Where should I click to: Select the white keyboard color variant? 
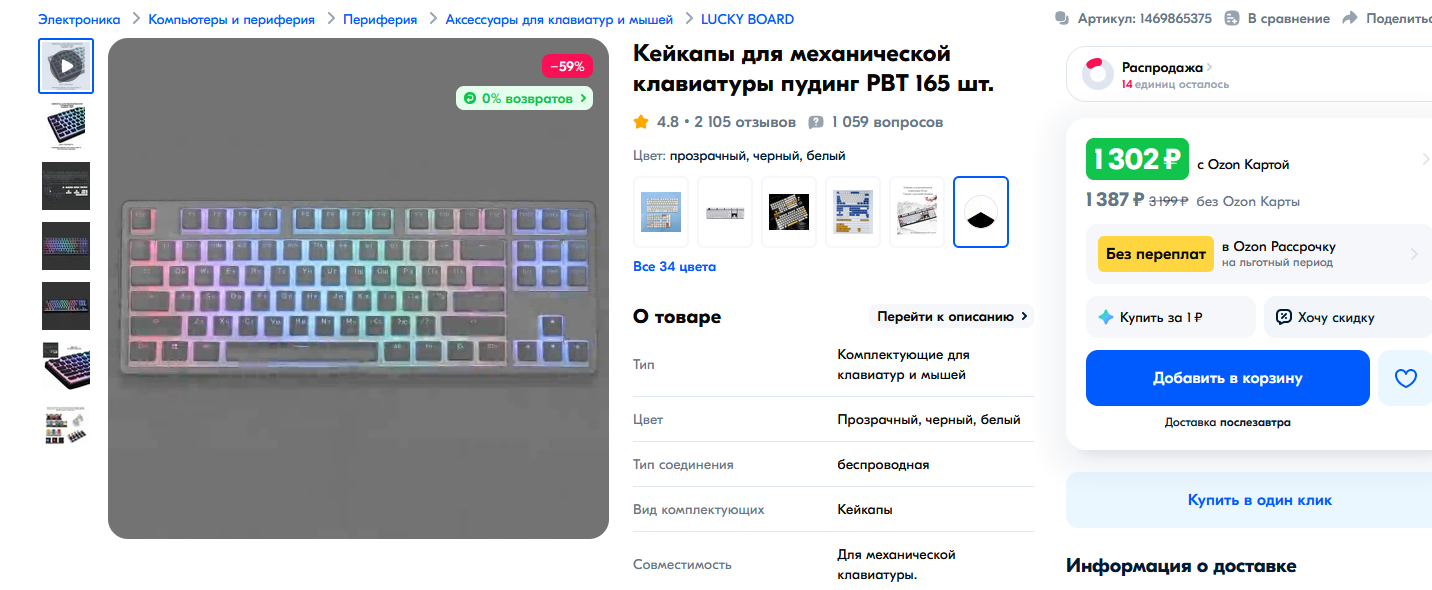click(725, 212)
